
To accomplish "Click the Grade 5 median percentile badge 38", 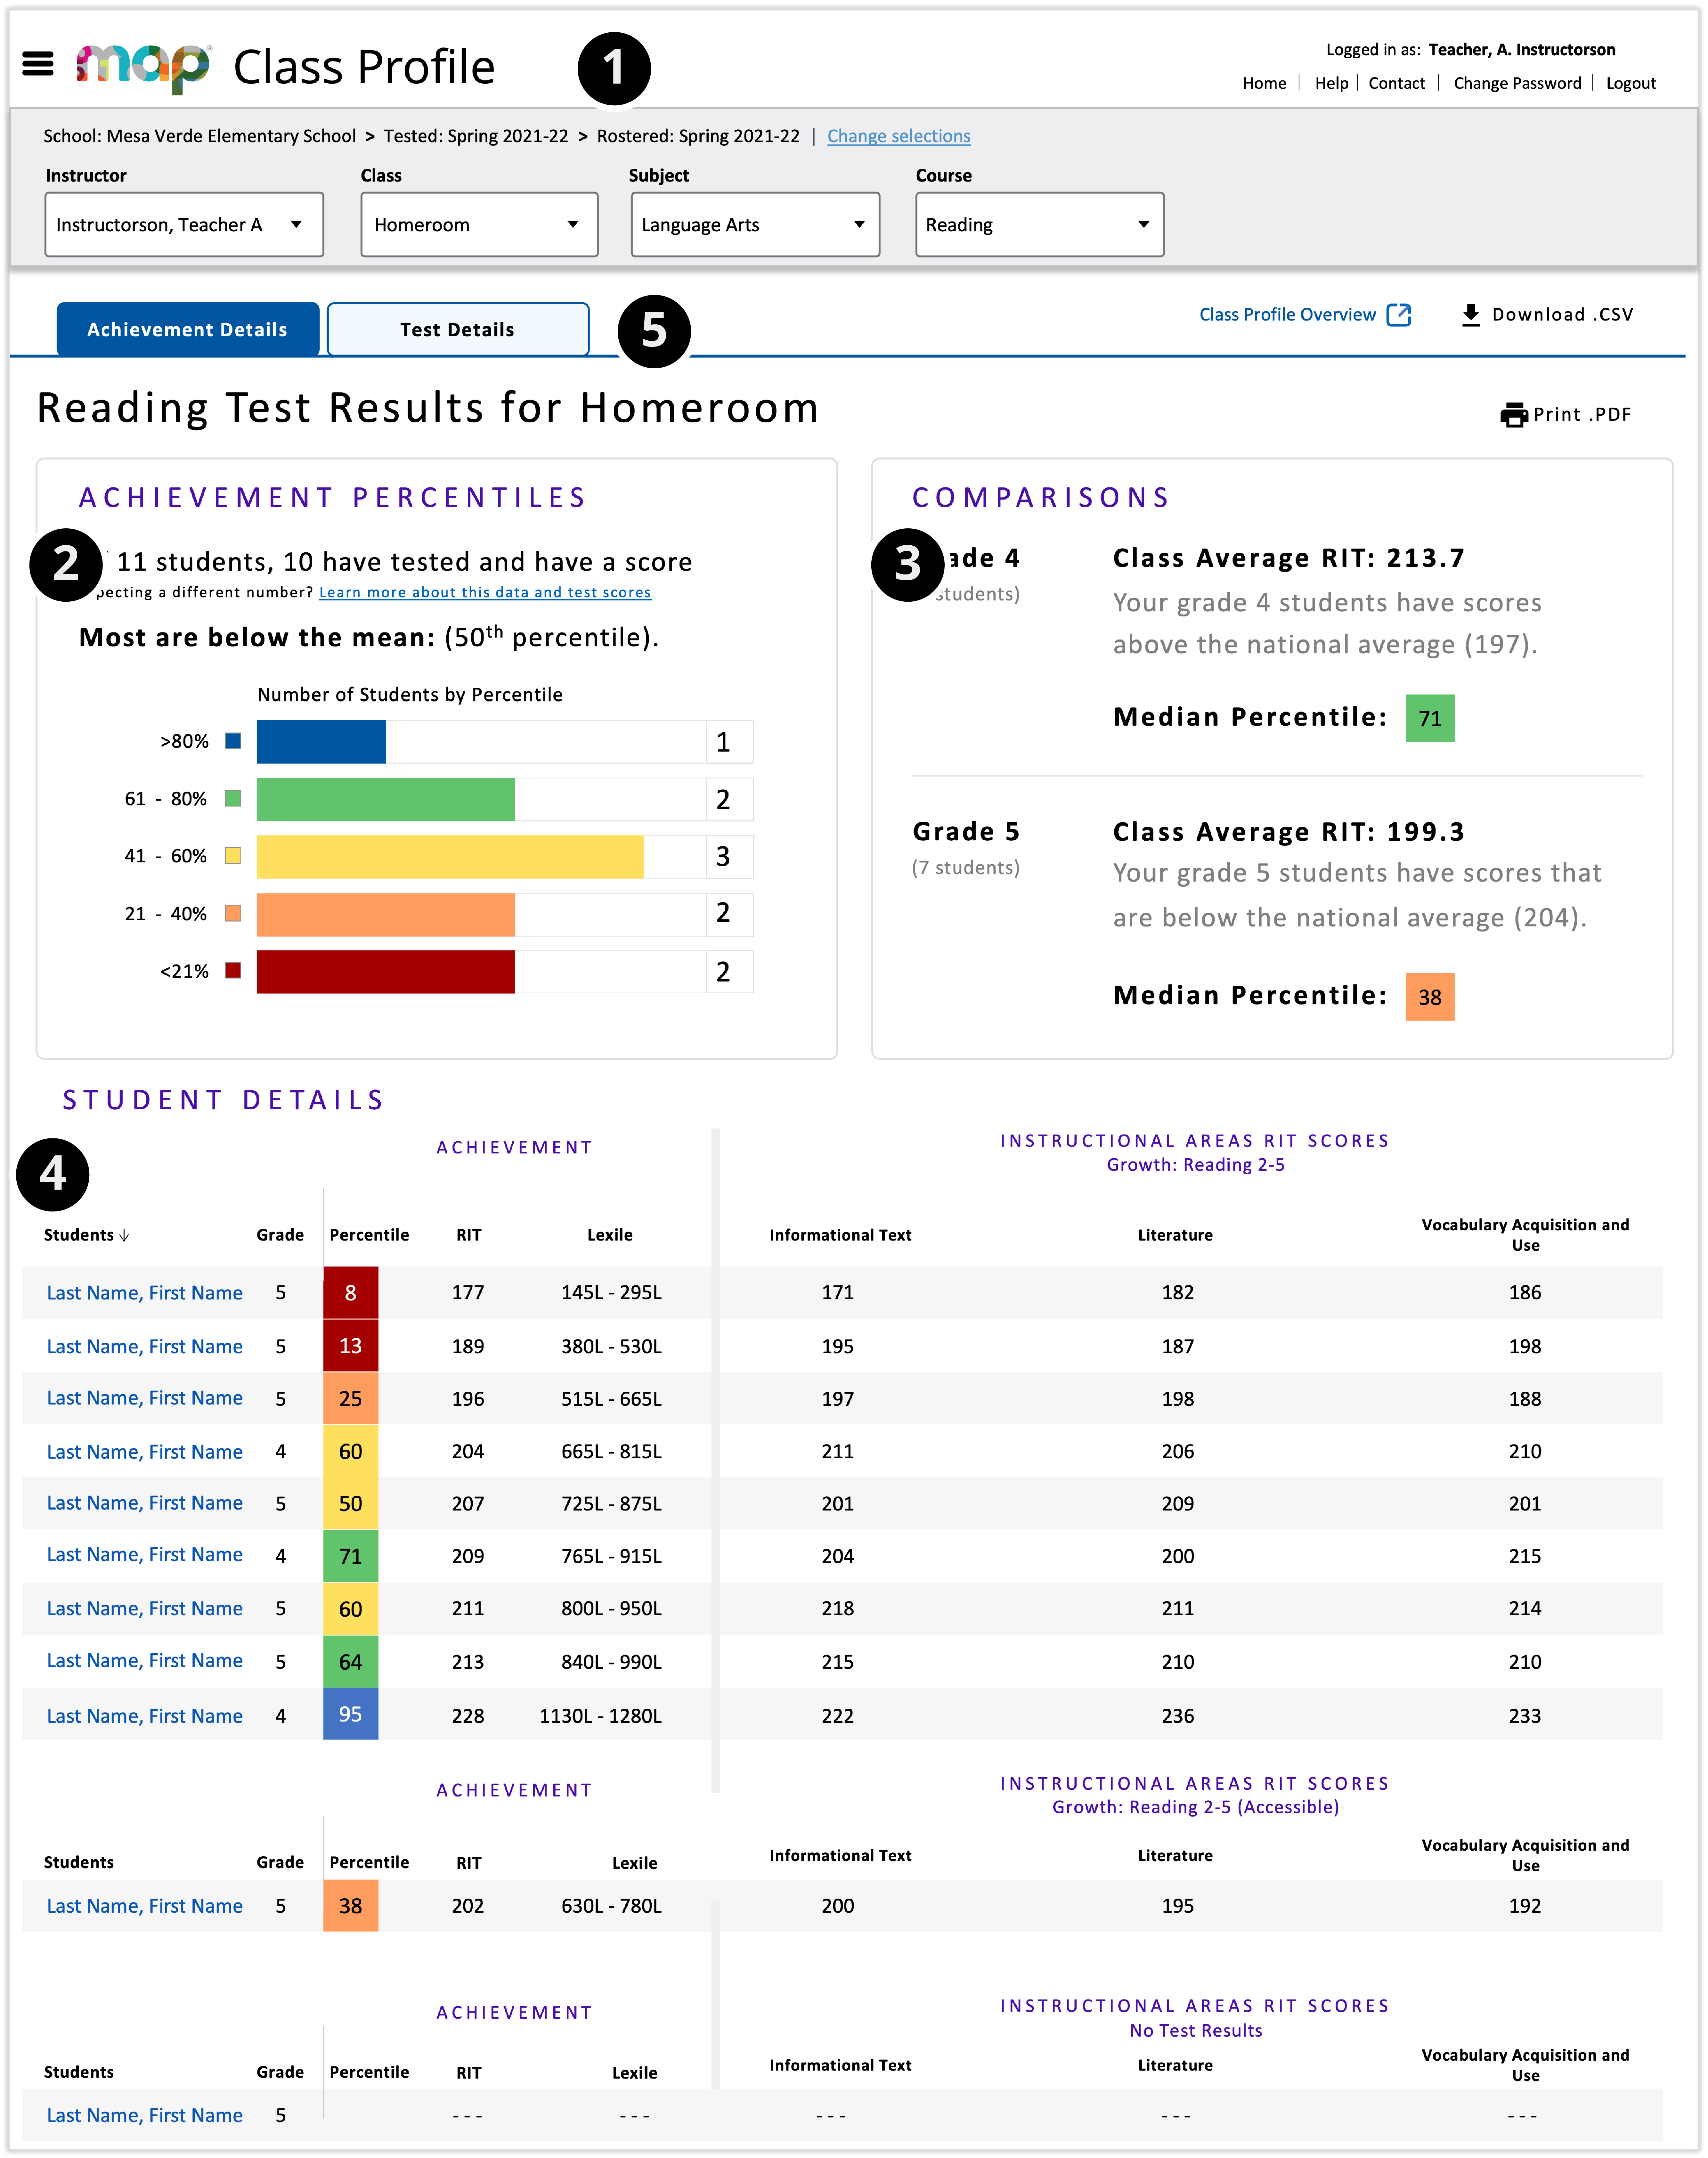I will click(1430, 997).
